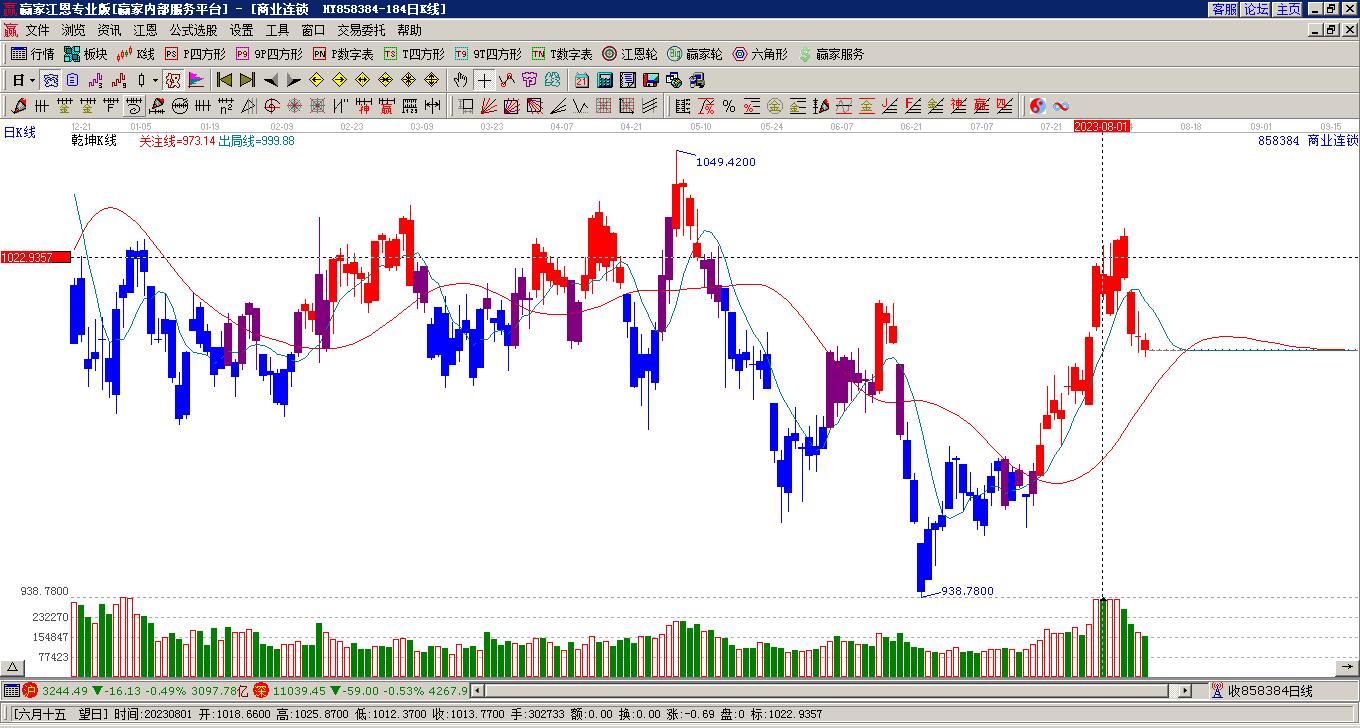Viewport: 1360px width, 728px height.
Task: Open the calculator icon
Action: coord(605,80)
